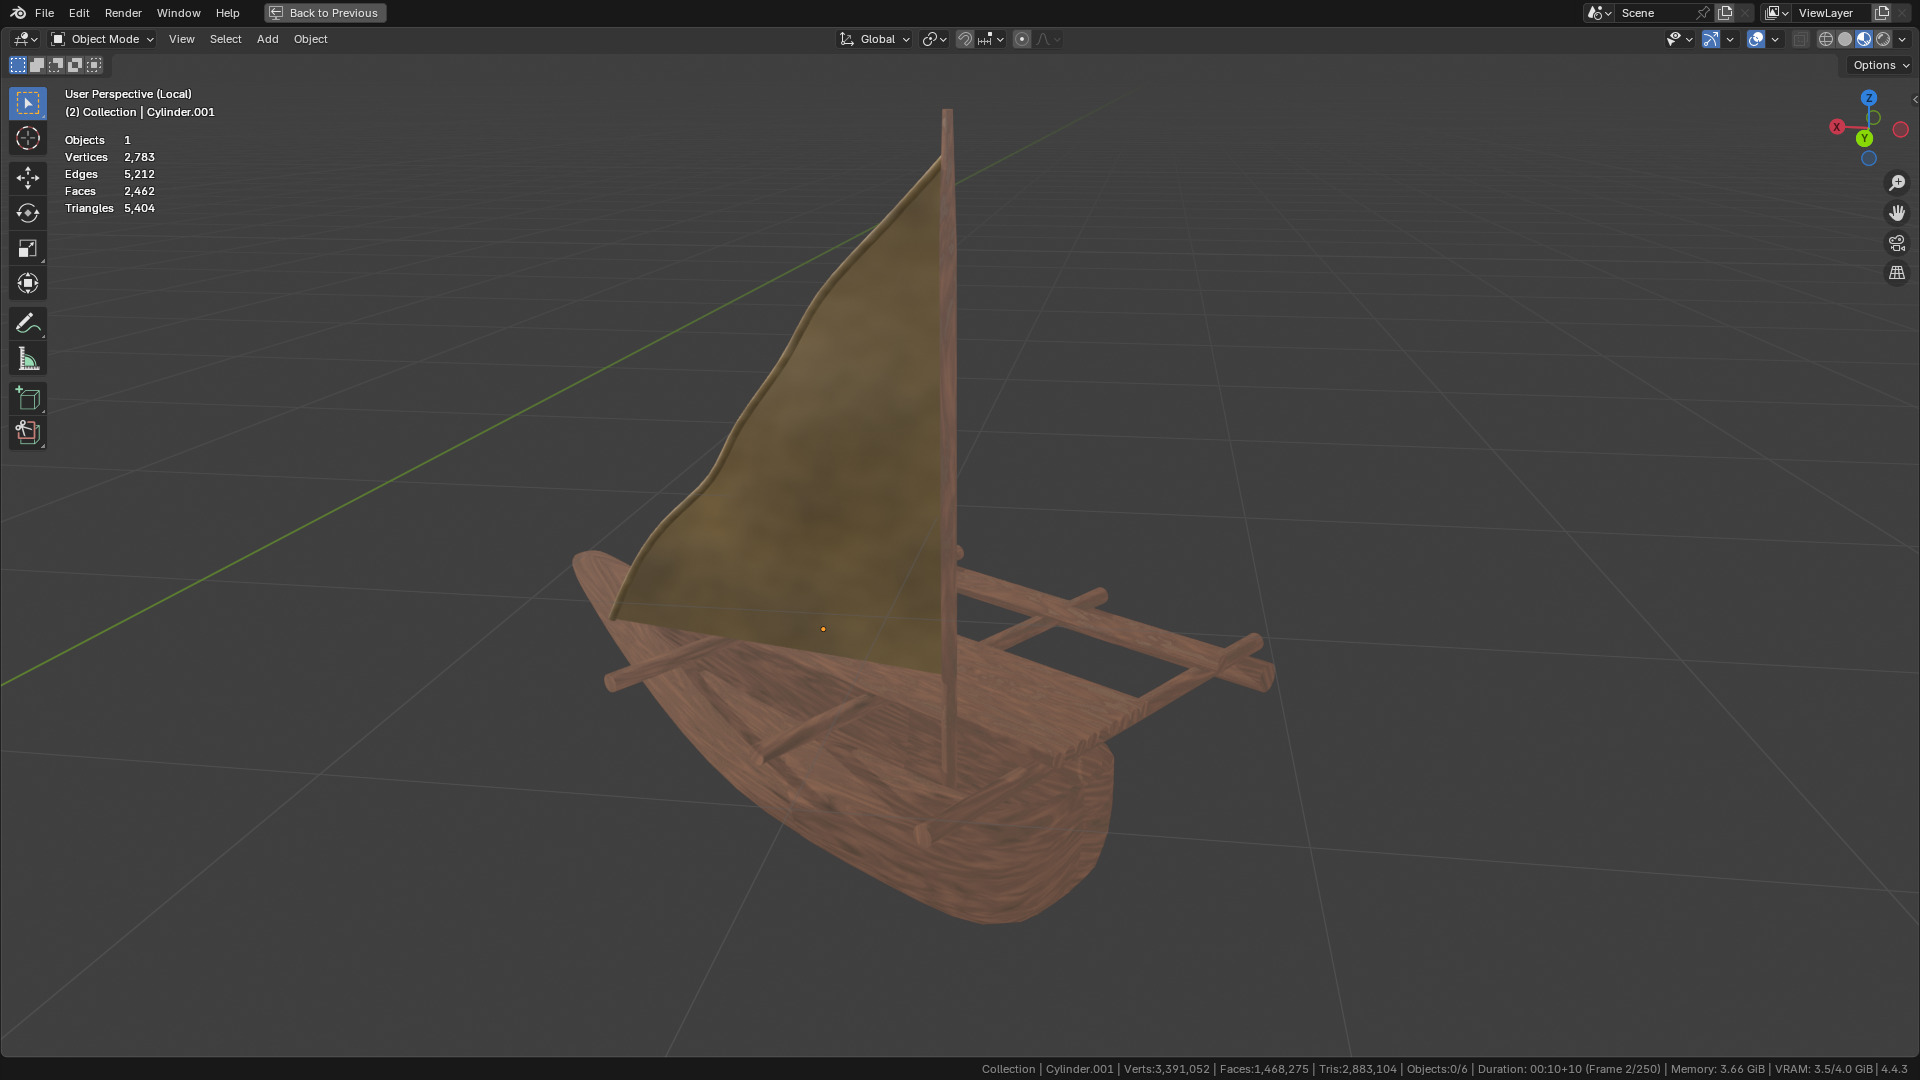Toggle camera view icon
1920x1080 pixels.
click(1897, 243)
